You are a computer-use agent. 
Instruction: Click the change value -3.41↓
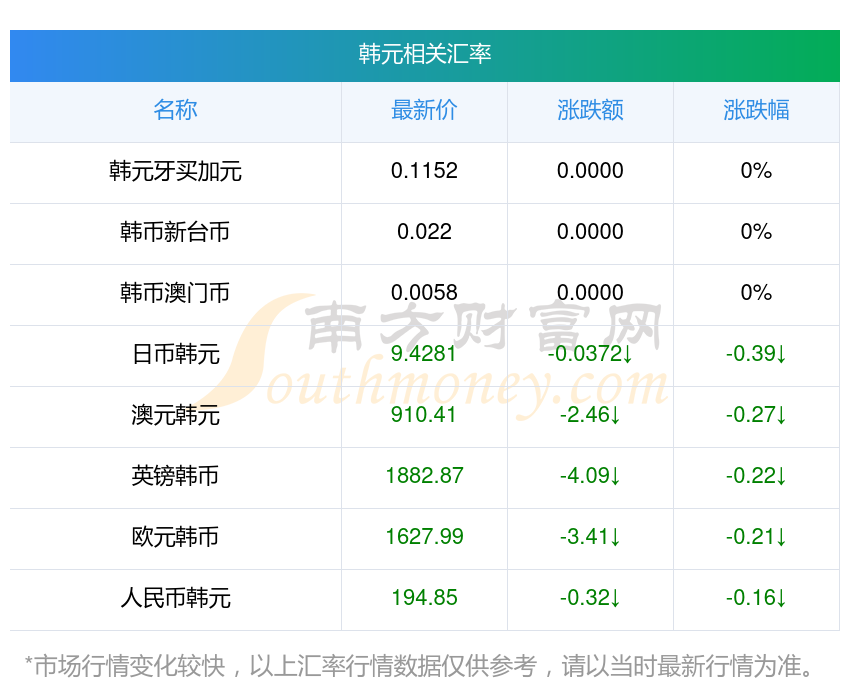click(590, 537)
